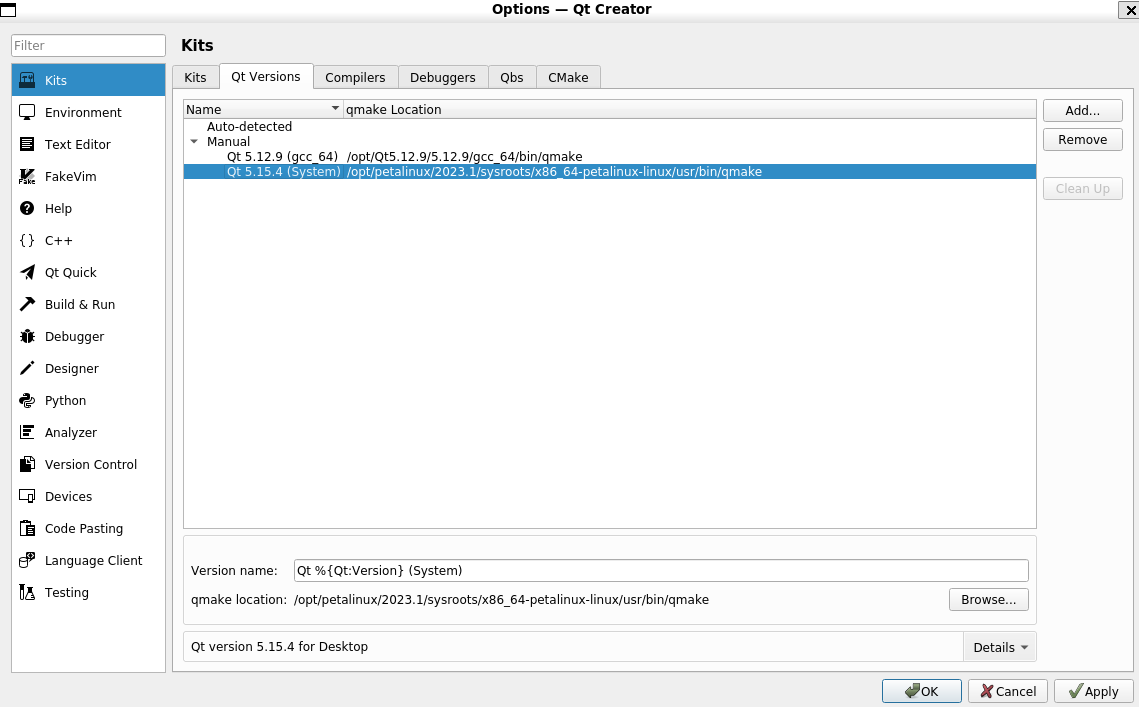Click the Devices icon

pyautogui.click(x=27, y=496)
